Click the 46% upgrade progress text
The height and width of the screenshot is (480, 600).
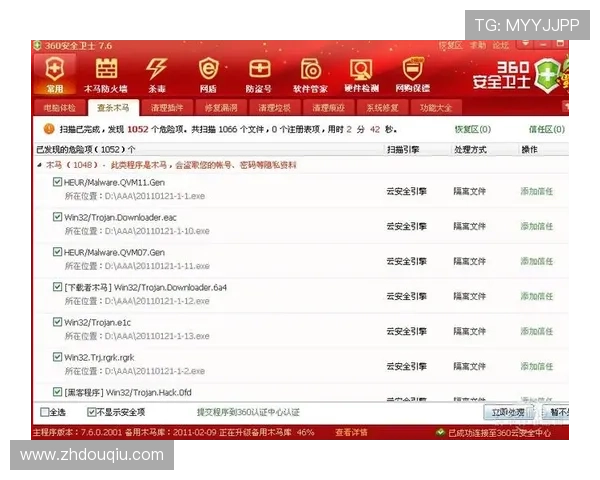(x=305, y=433)
